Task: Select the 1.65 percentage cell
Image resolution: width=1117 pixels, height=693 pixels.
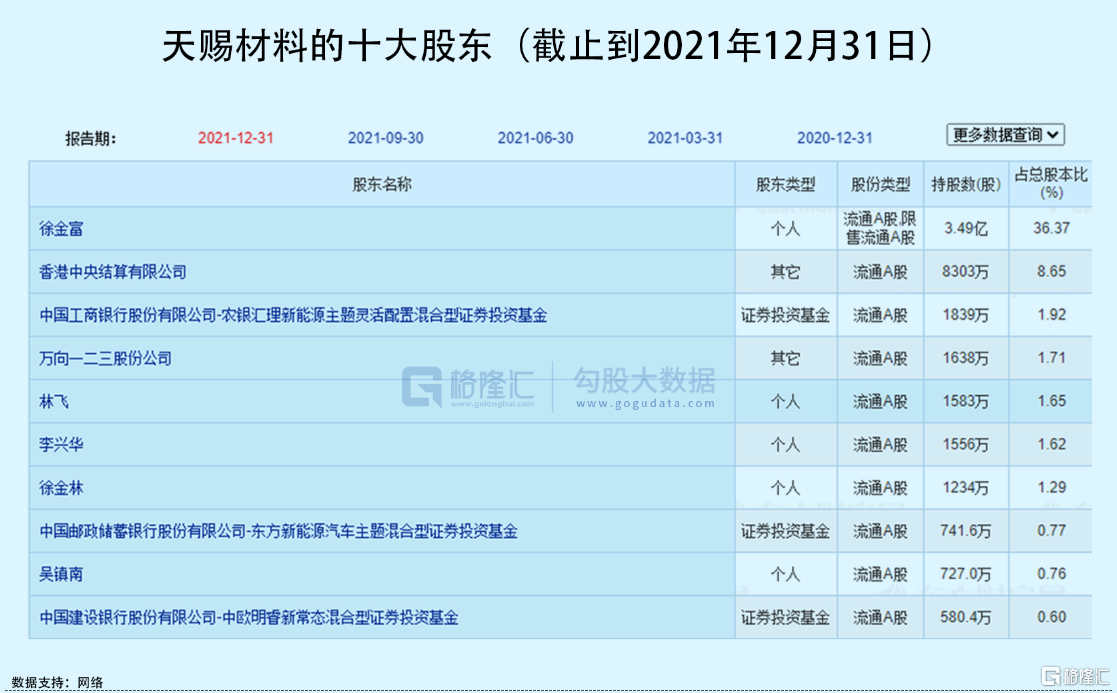Action: (x=1051, y=402)
